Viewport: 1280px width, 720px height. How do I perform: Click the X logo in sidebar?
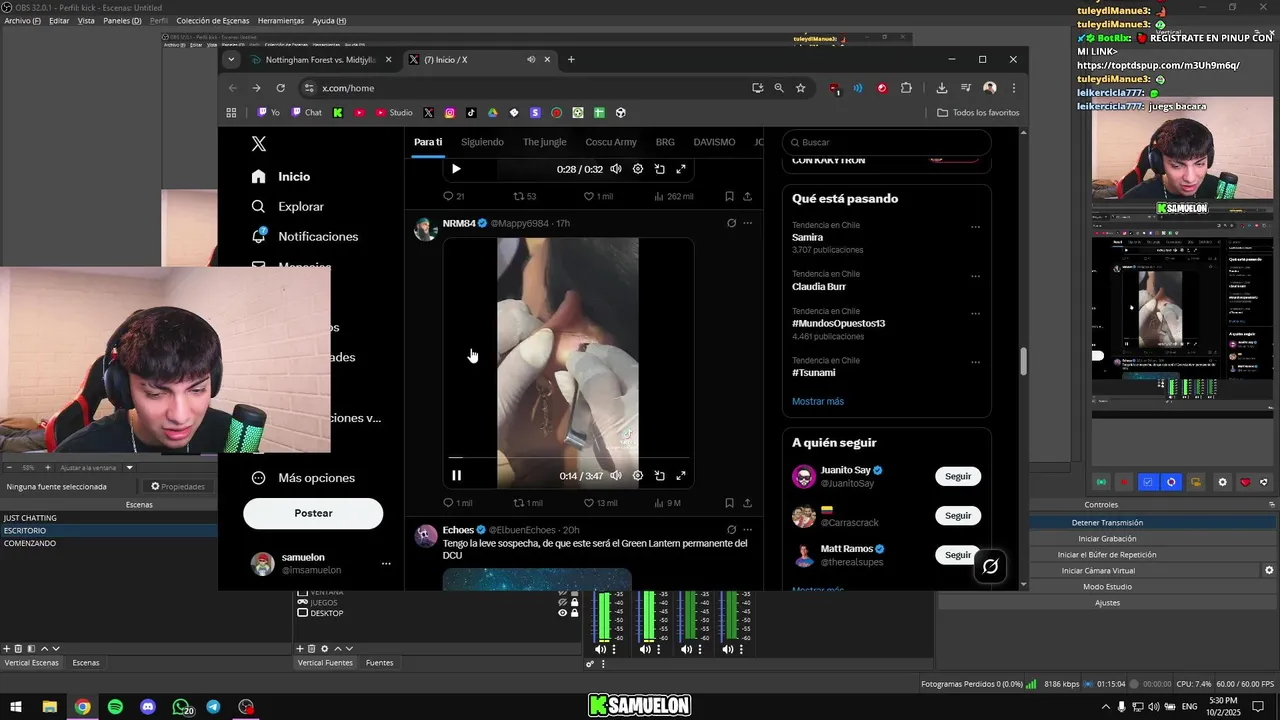tap(259, 144)
